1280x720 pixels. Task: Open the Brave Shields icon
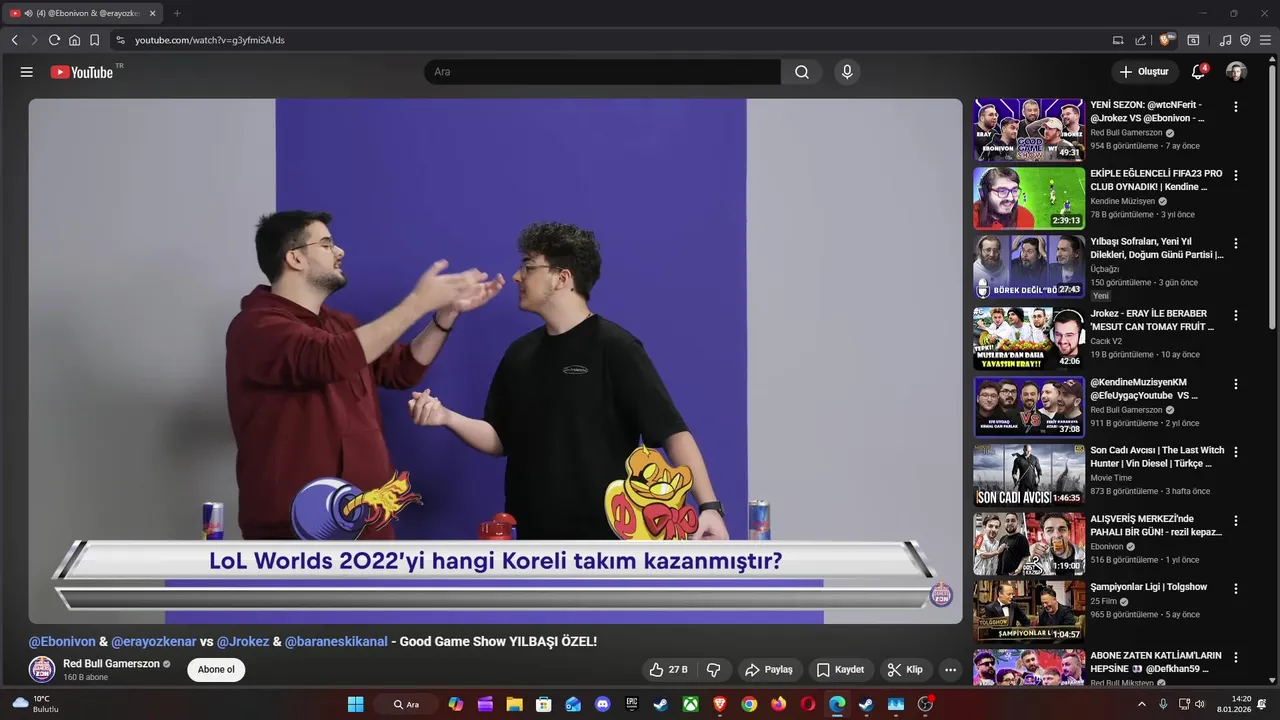click(x=1166, y=40)
